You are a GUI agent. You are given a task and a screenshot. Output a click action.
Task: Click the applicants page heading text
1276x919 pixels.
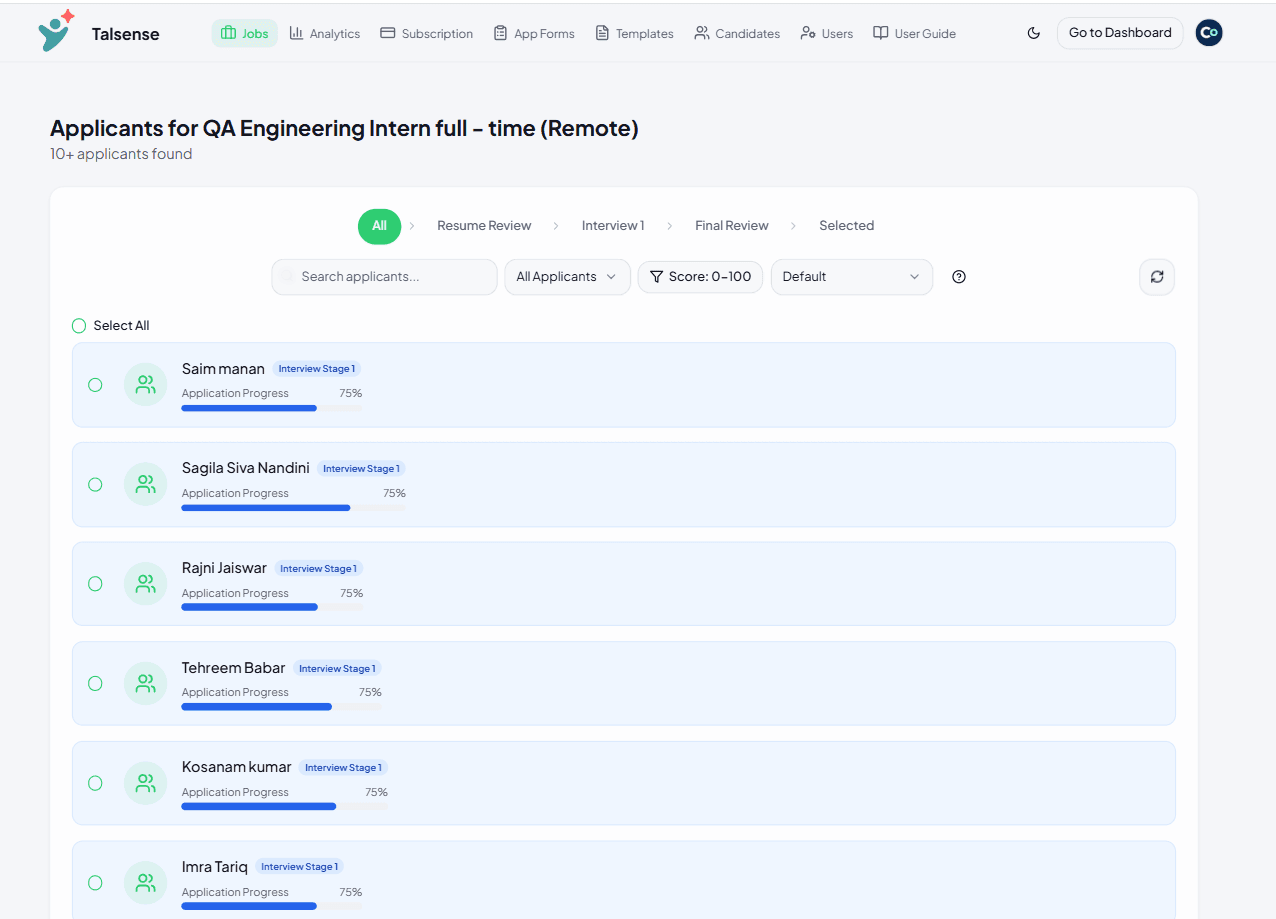(x=344, y=129)
